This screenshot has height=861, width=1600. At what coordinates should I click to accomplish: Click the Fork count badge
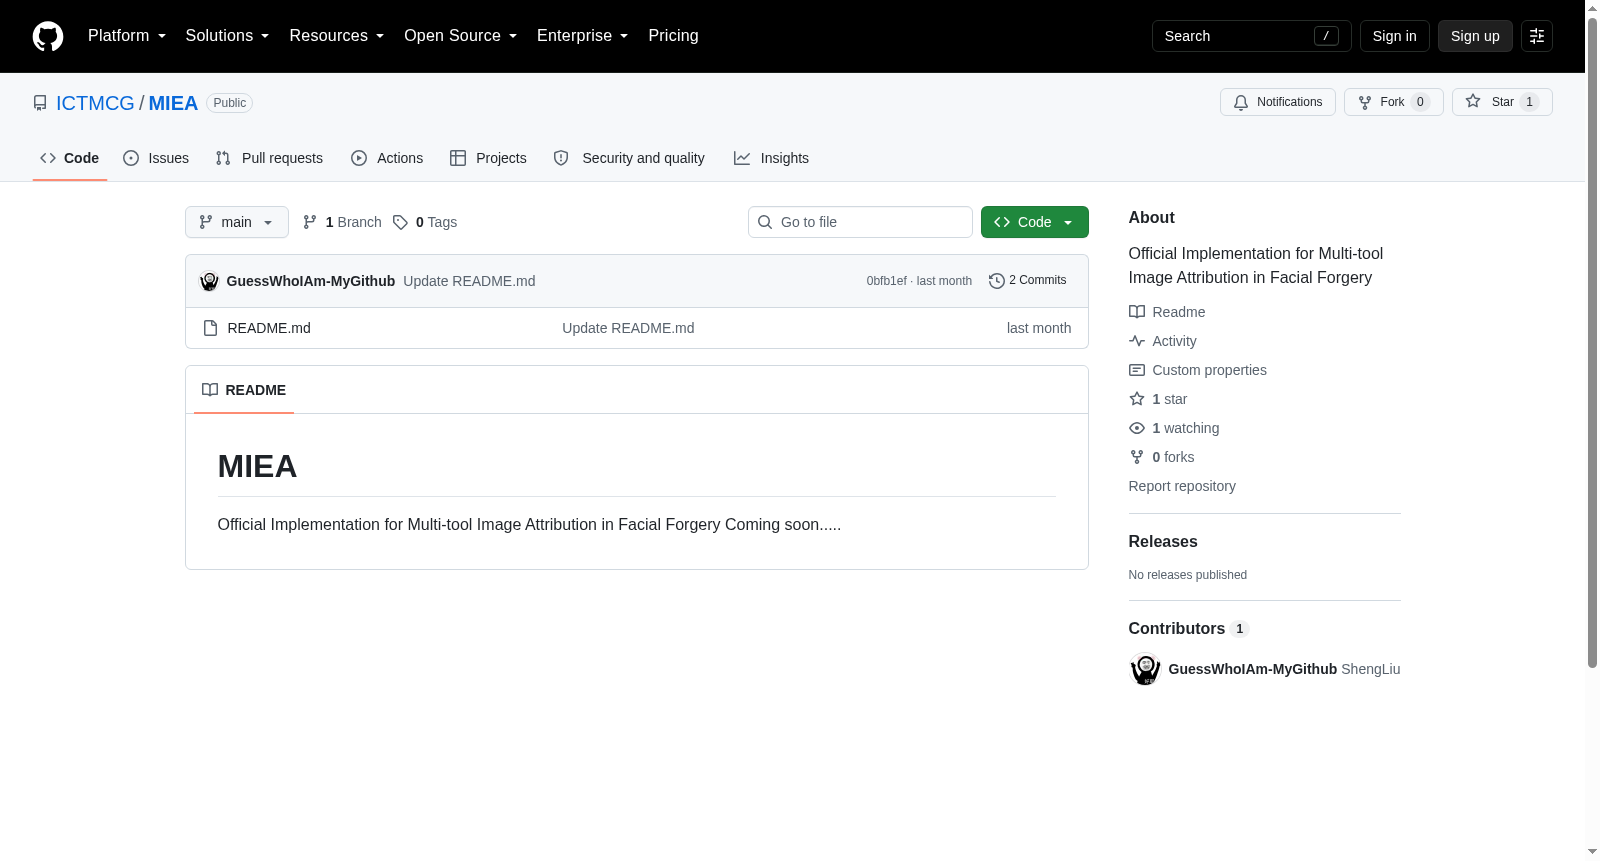pos(1420,102)
